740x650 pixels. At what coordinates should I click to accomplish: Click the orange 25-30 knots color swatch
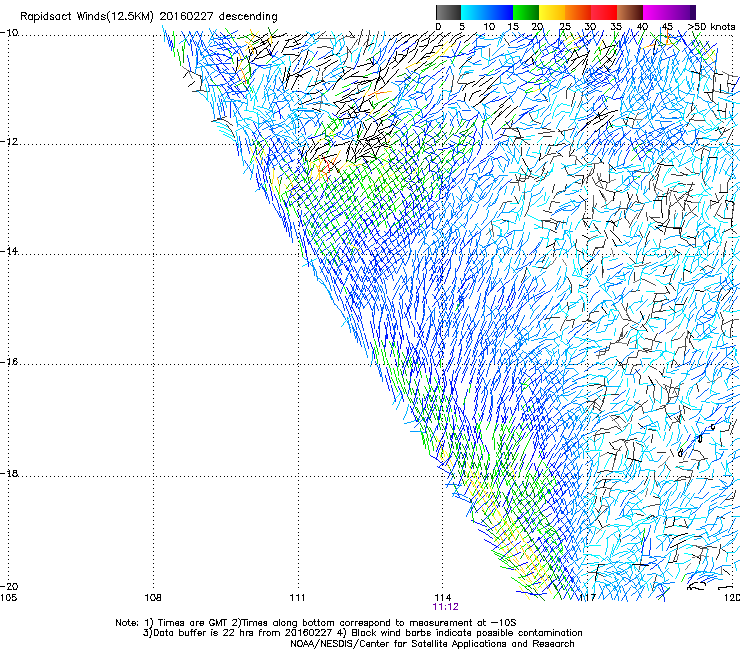(x=578, y=12)
